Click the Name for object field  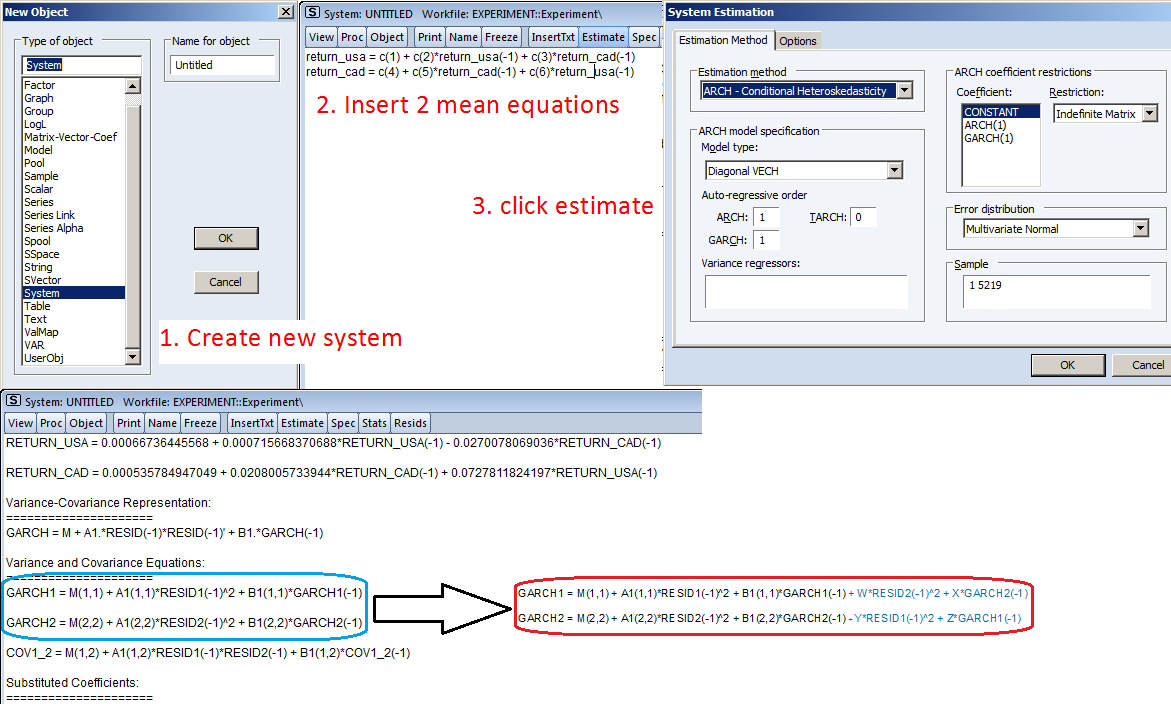(x=222, y=66)
